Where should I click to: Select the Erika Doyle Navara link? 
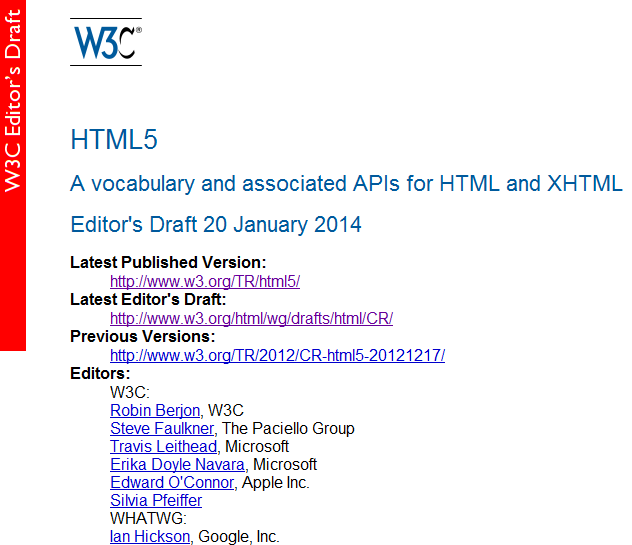(177, 464)
